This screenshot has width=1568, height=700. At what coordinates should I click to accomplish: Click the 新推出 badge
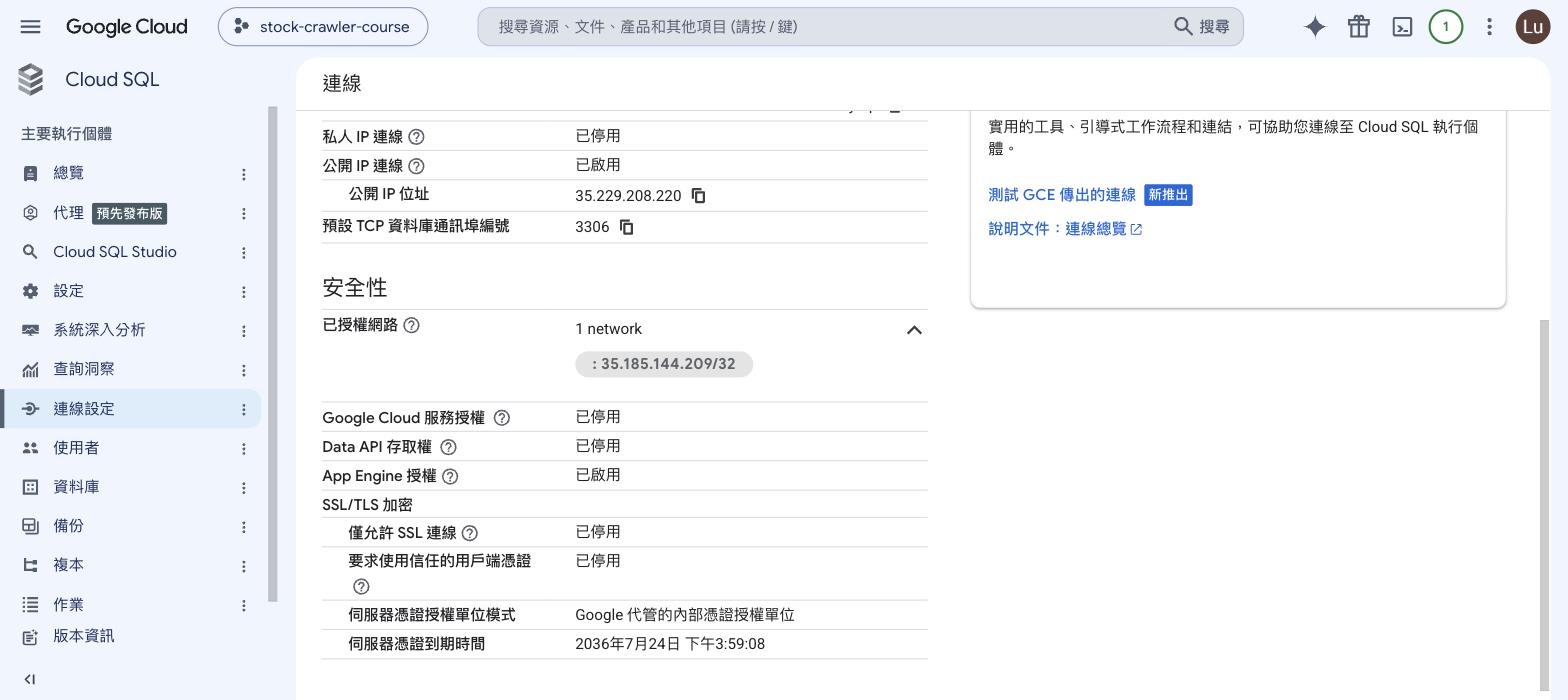click(1168, 195)
